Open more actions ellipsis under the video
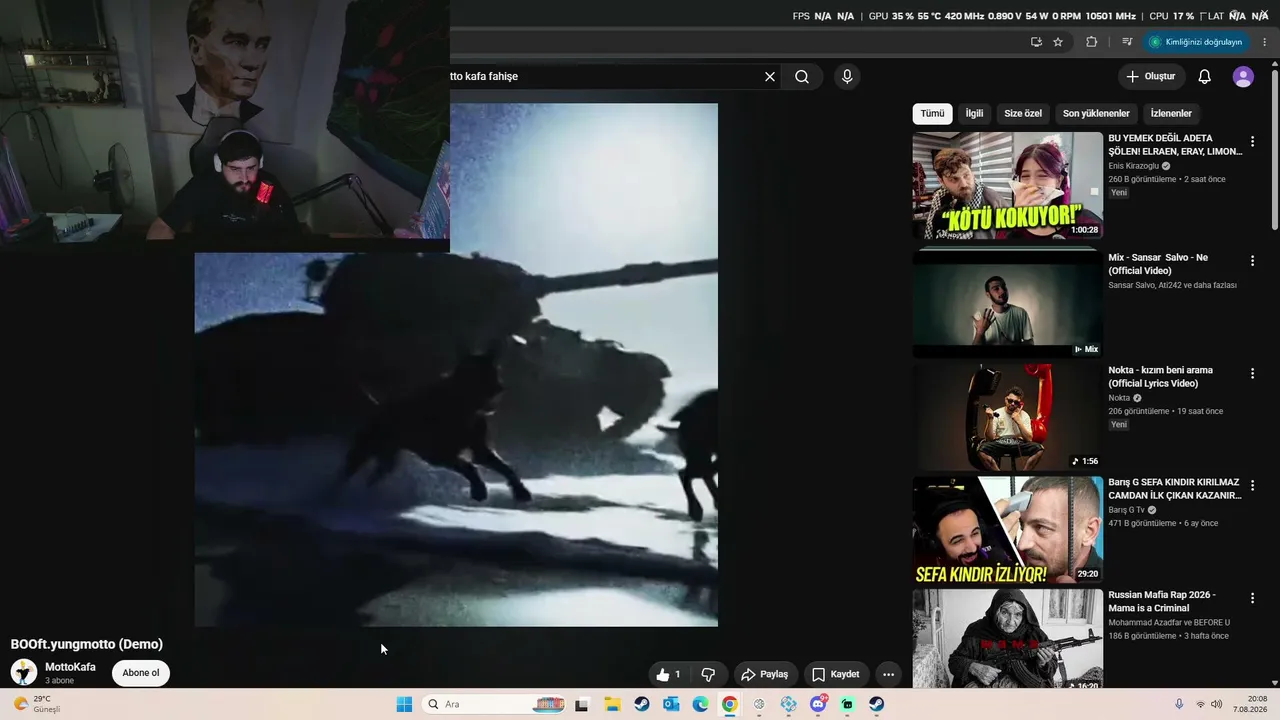Screen dimensions: 1280x720 pos(888,674)
